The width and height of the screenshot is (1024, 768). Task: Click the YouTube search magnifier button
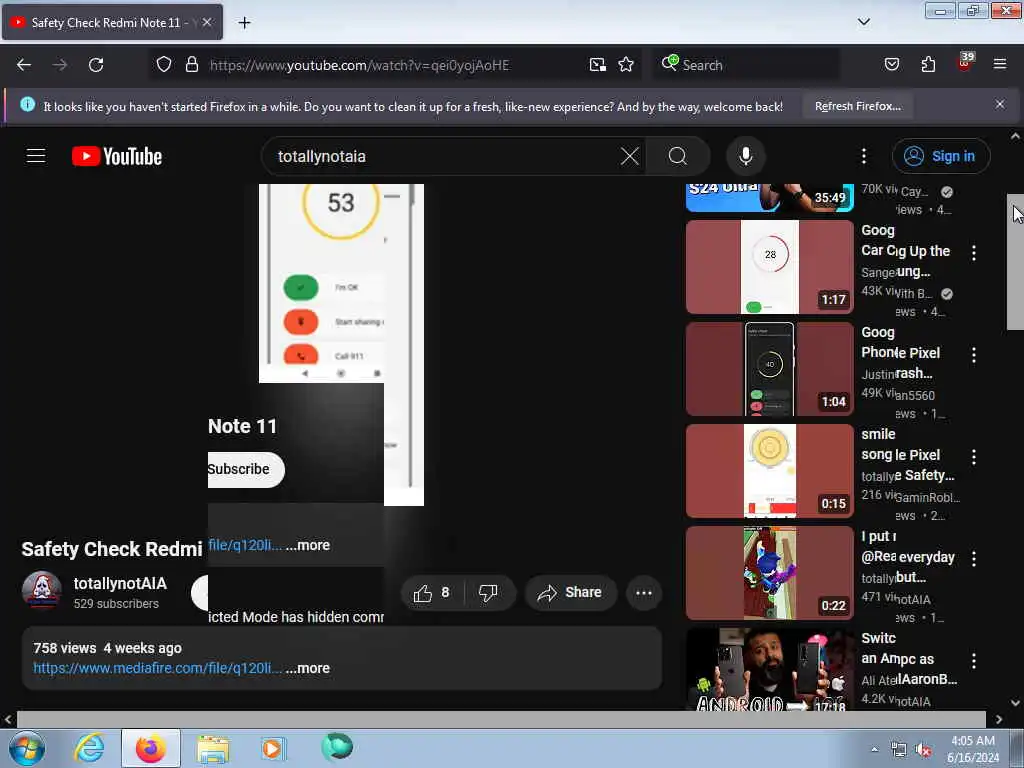[678, 156]
